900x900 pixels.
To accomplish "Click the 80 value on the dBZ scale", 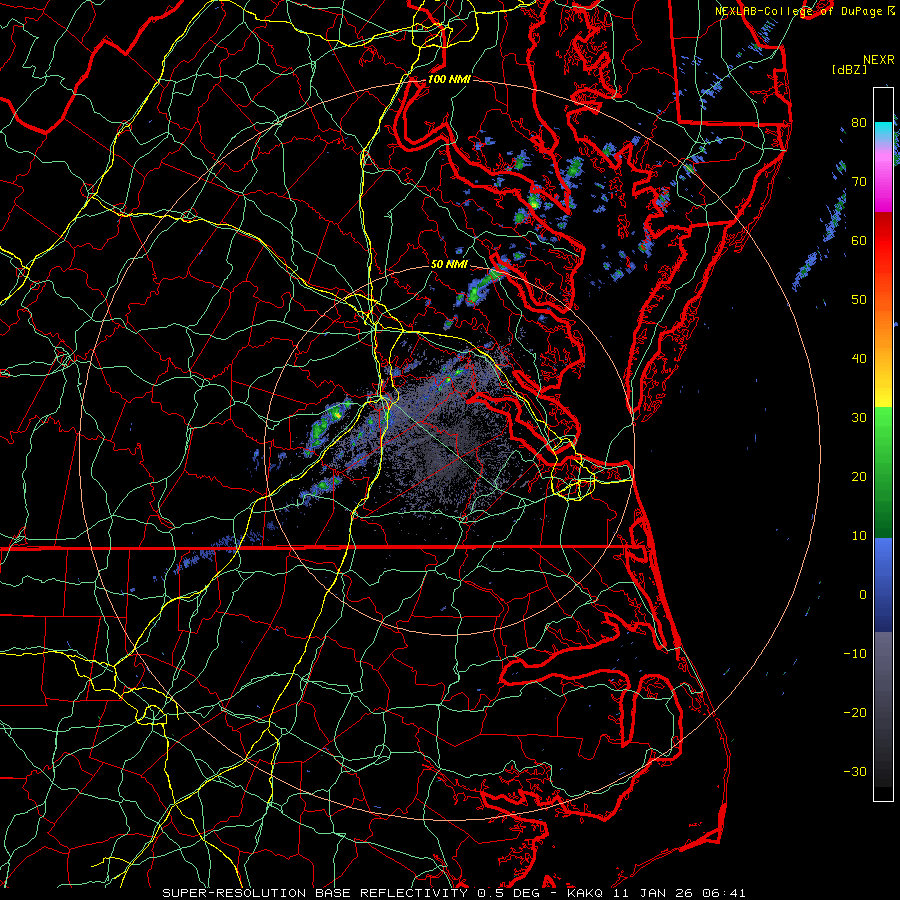I will 859,123.
